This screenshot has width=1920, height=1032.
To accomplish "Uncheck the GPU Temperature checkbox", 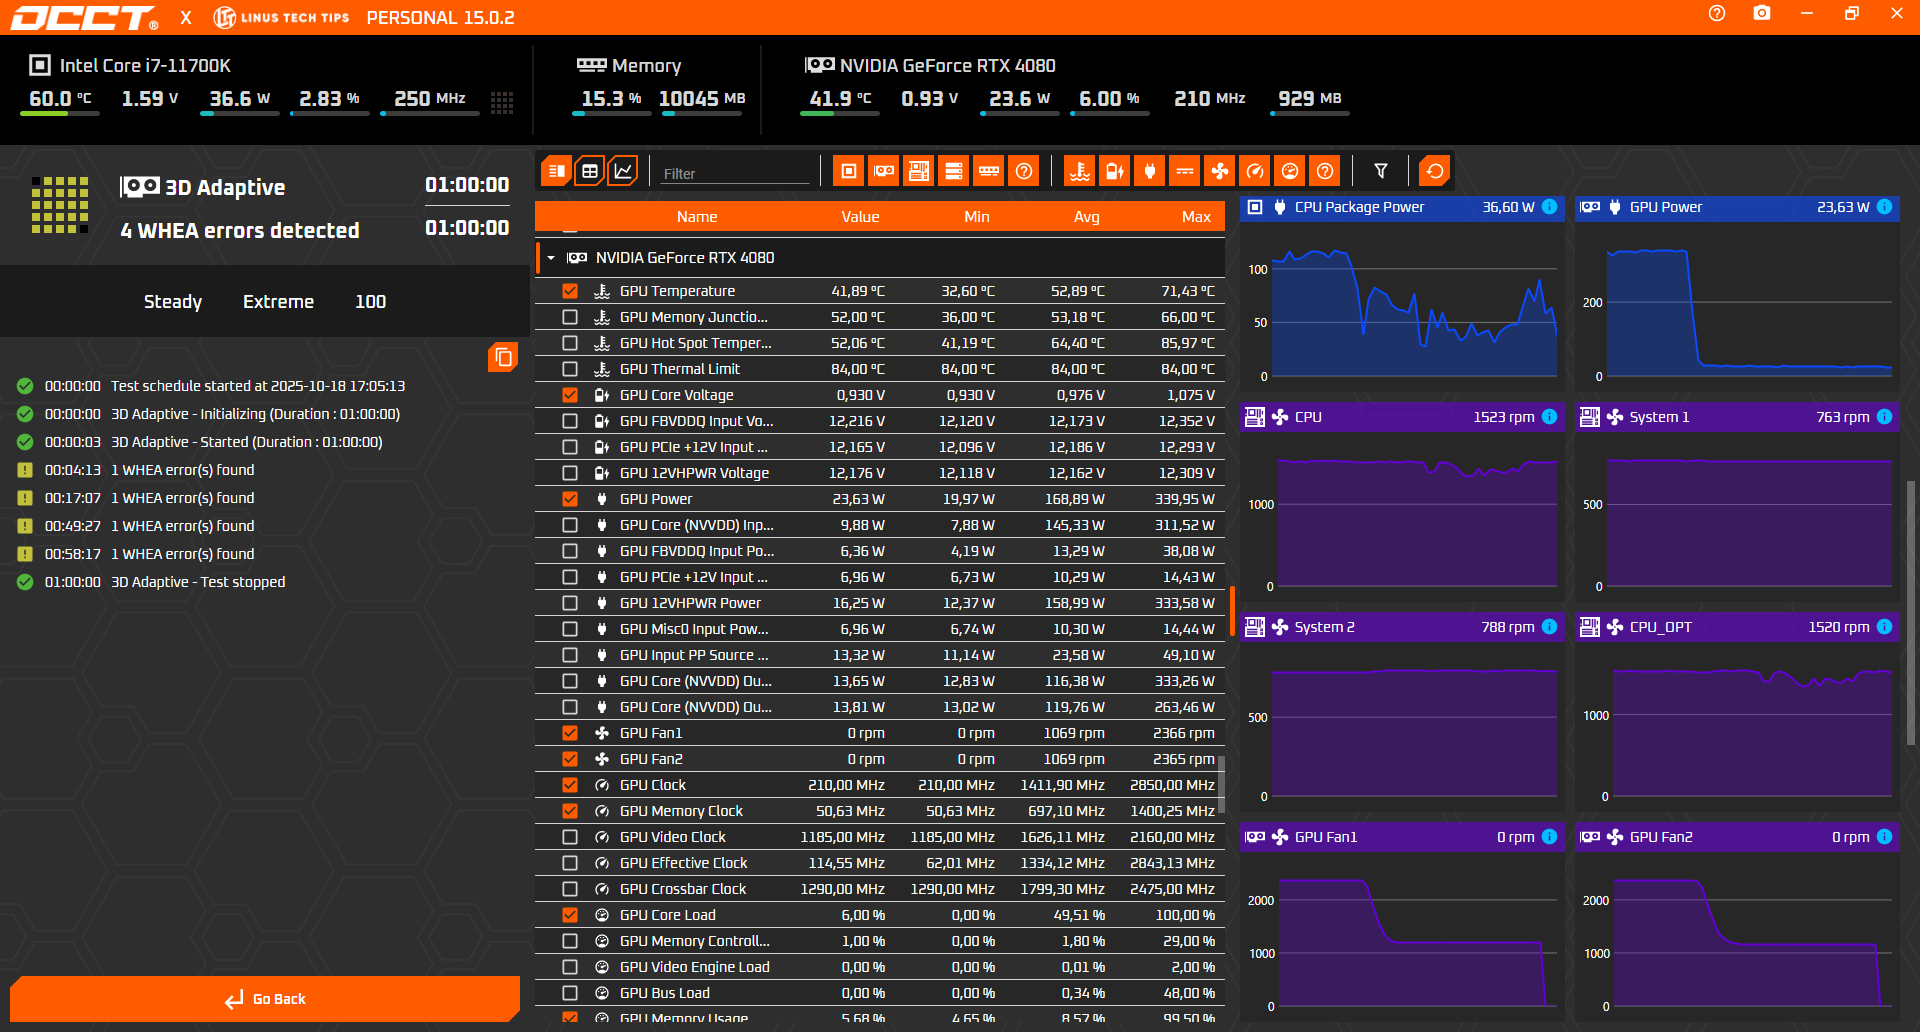I will pyautogui.click(x=570, y=291).
